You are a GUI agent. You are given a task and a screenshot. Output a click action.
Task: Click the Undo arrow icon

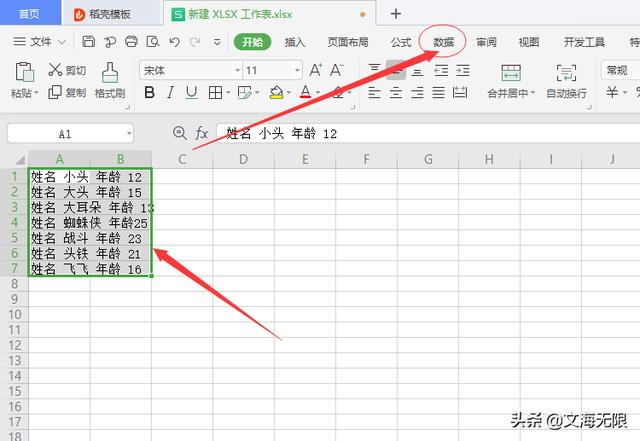[x=175, y=42]
